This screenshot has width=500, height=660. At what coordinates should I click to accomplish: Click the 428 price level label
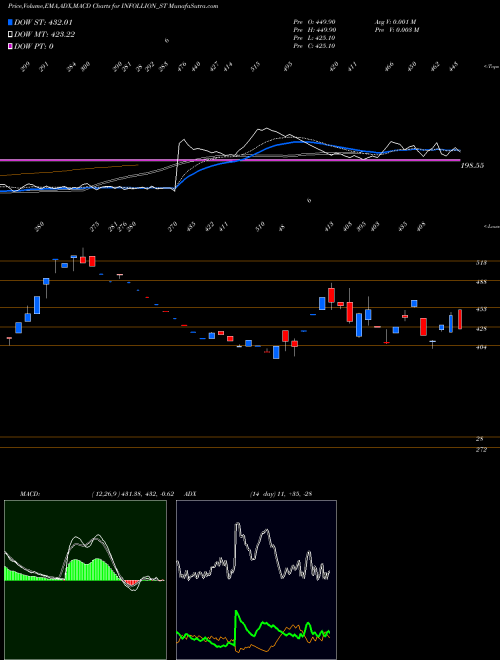click(481, 329)
